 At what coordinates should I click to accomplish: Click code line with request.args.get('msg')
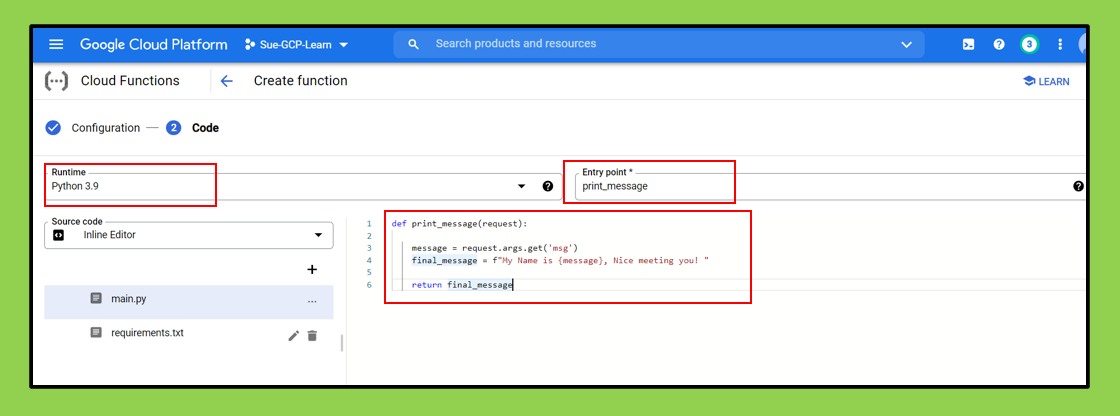494,248
